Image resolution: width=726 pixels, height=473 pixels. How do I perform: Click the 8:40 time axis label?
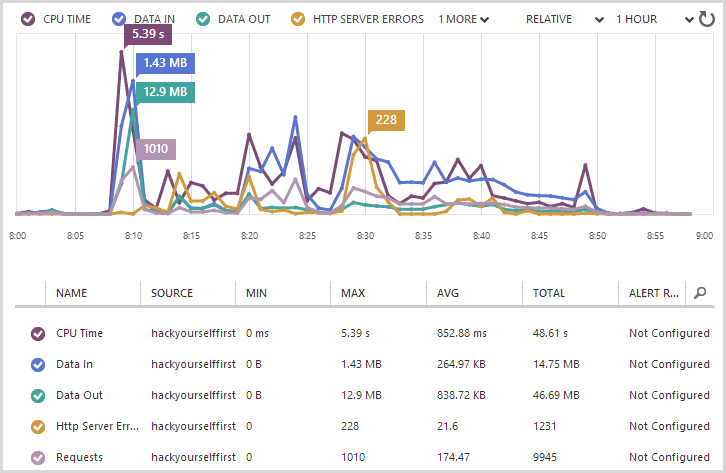click(482, 236)
